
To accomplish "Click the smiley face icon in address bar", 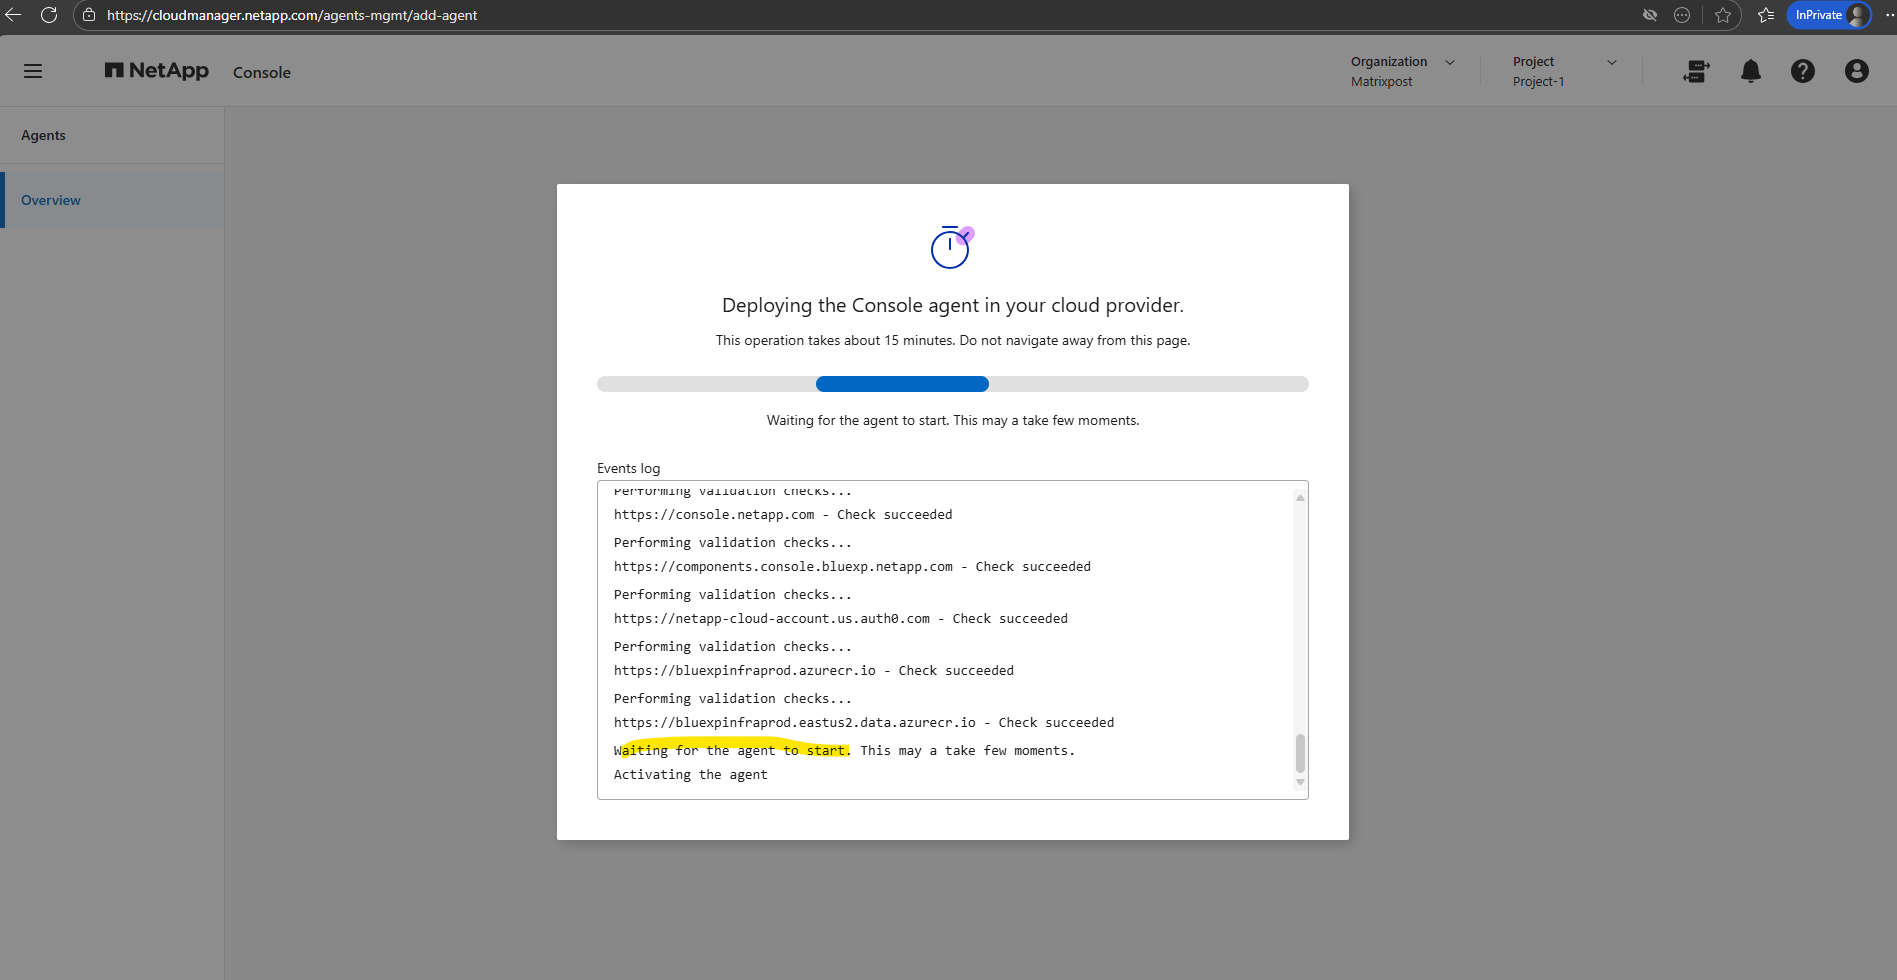I will [1682, 15].
